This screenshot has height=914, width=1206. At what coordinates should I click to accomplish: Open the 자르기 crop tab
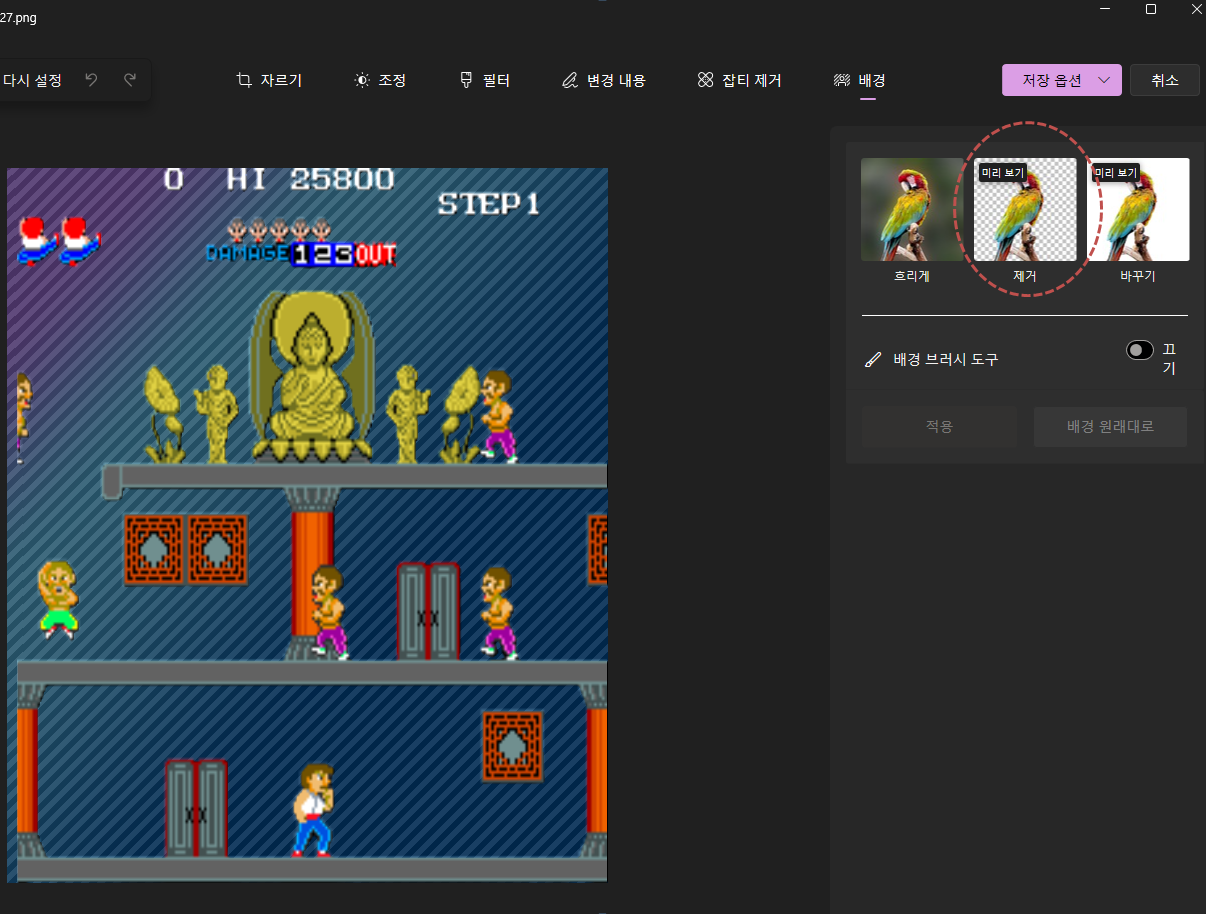[269, 80]
